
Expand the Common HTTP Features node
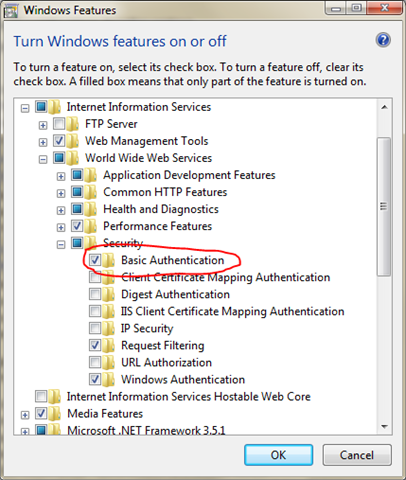pos(61,193)
